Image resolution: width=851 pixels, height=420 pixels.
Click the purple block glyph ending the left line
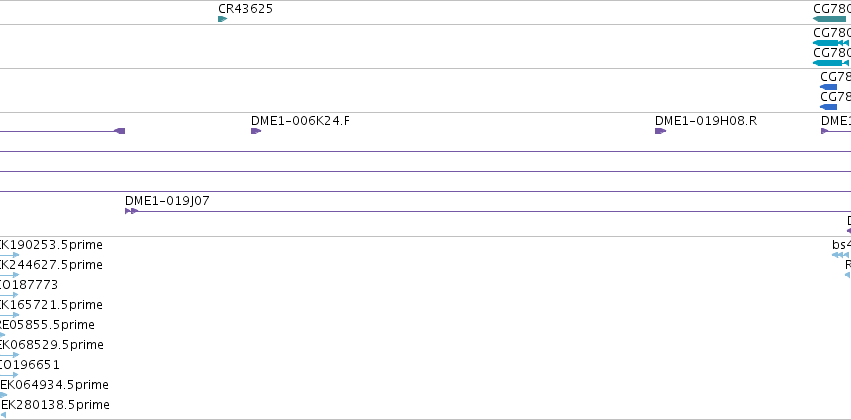click(x=119, y=131)
